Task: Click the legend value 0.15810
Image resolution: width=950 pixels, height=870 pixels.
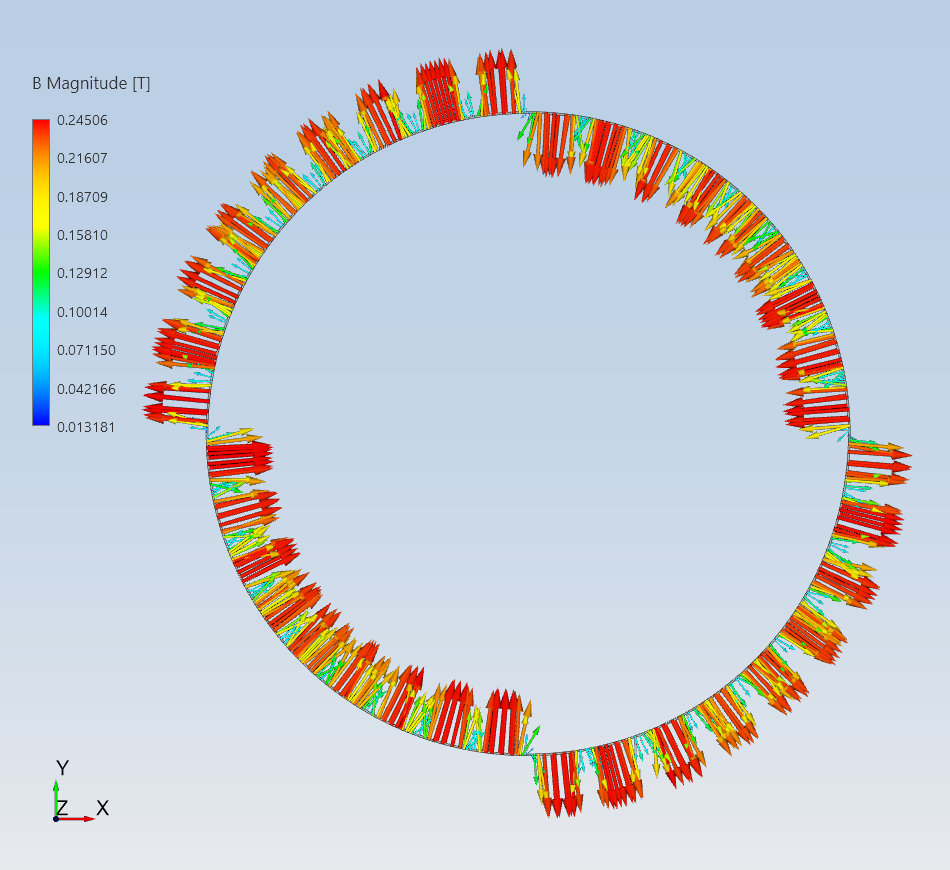Action: pyautogui.click(x=84, y=235)
